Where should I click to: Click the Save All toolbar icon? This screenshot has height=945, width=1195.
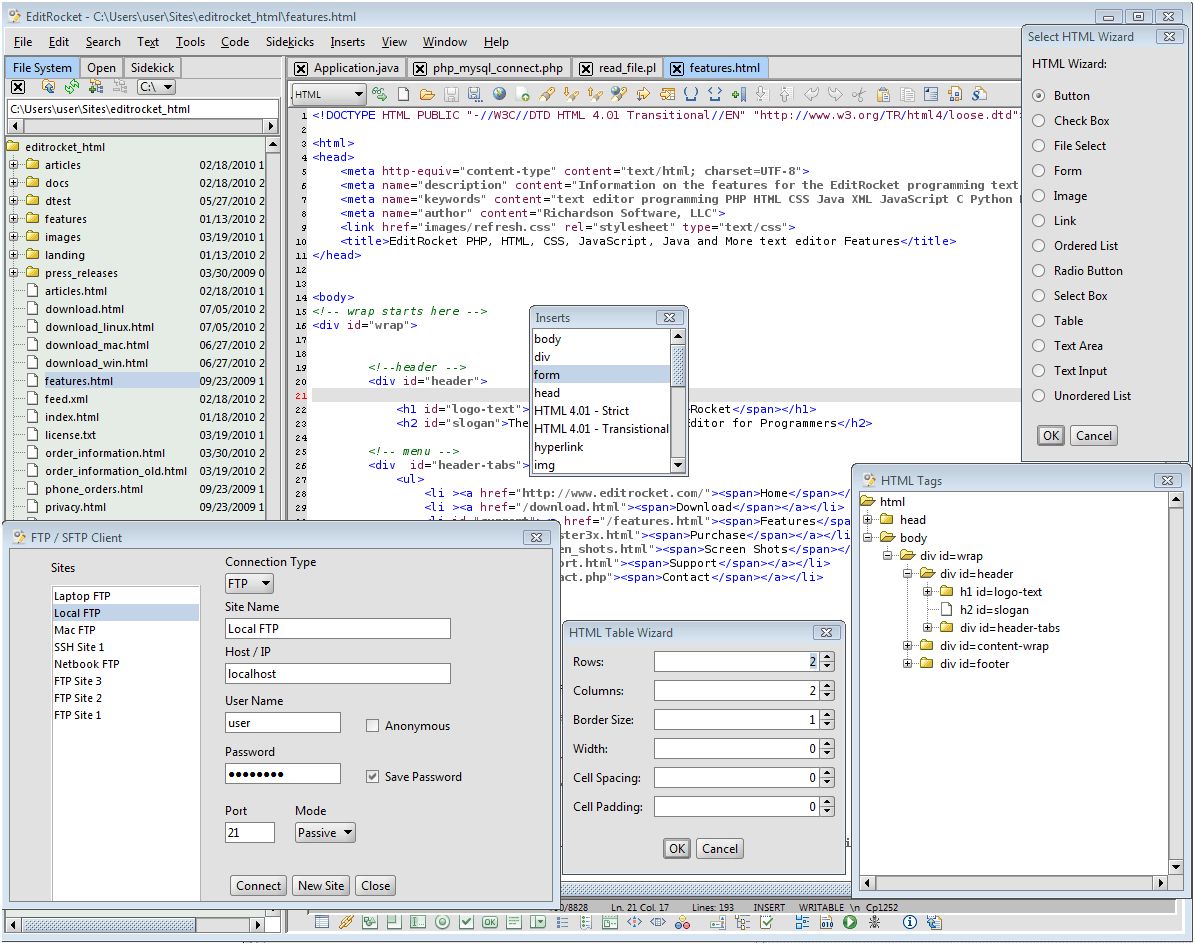tap(476, 93)
